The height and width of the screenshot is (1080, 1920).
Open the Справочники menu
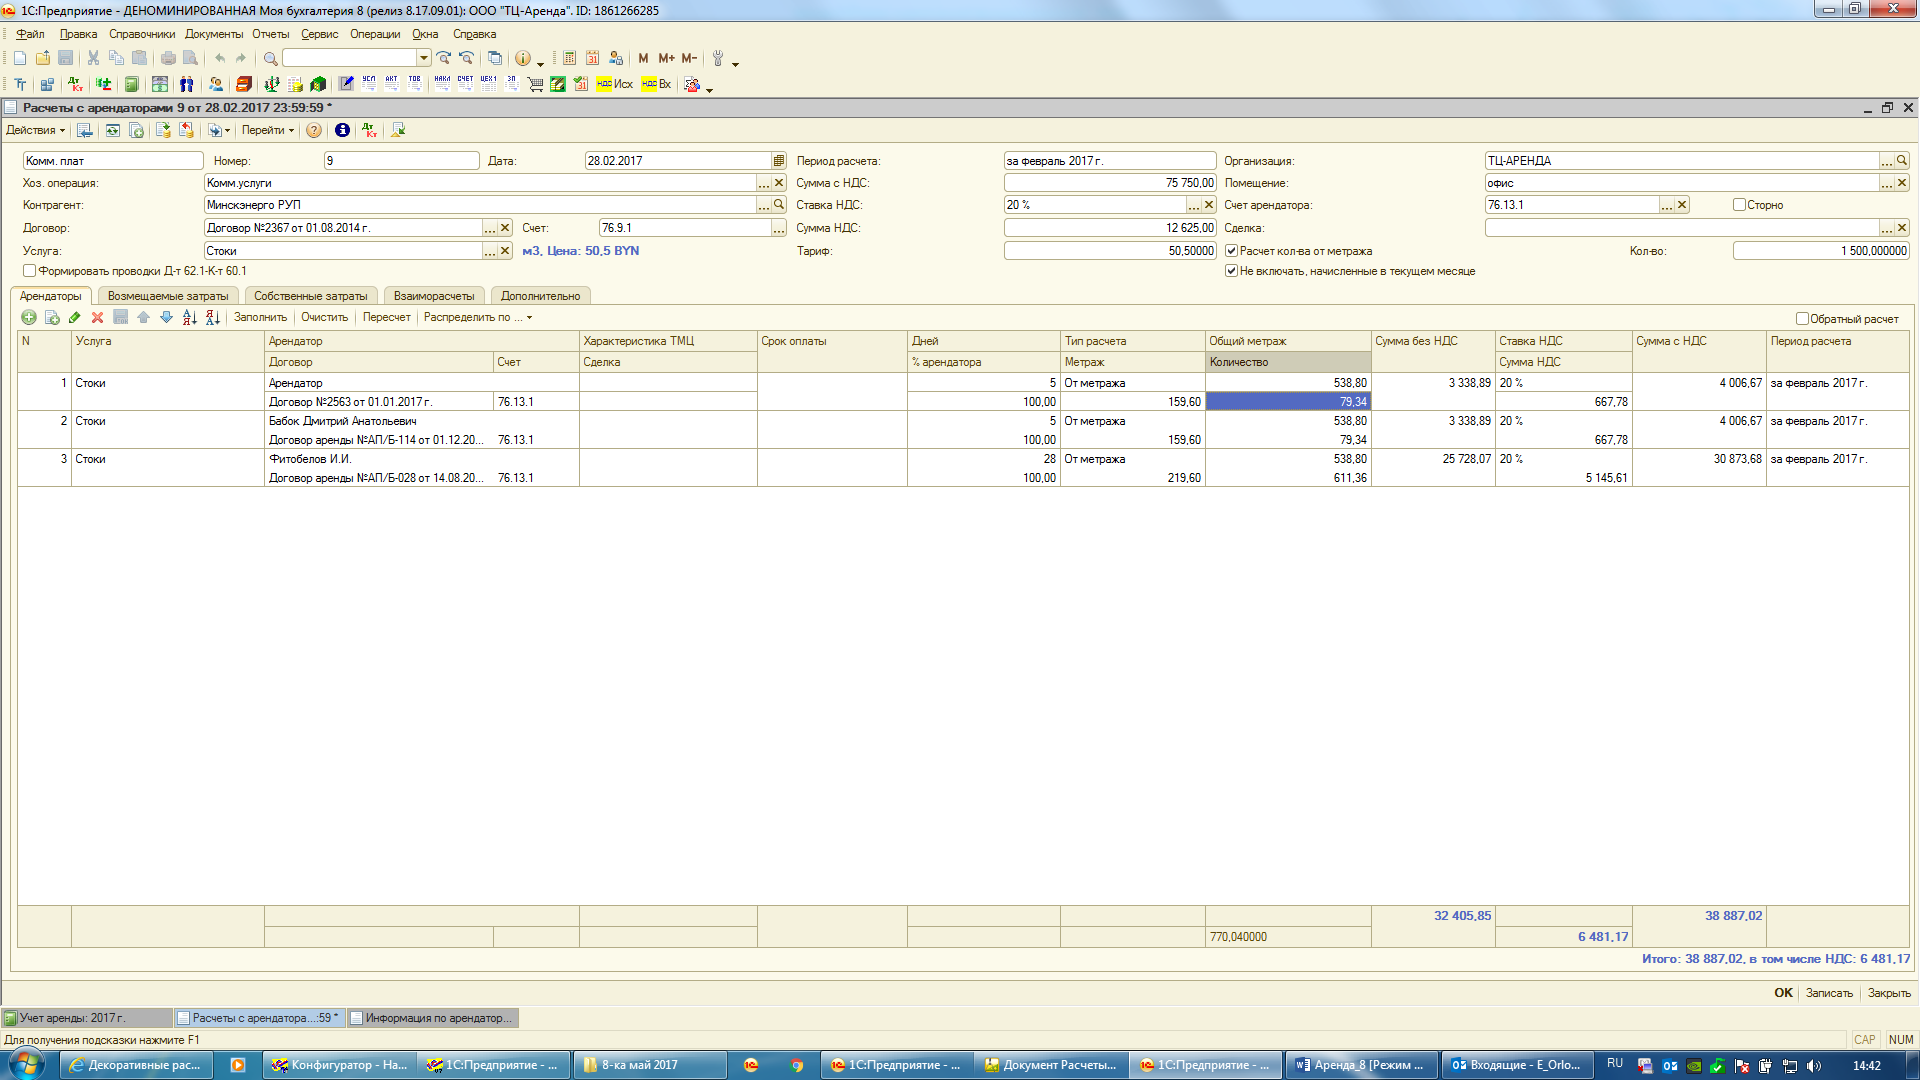[141, 34]
